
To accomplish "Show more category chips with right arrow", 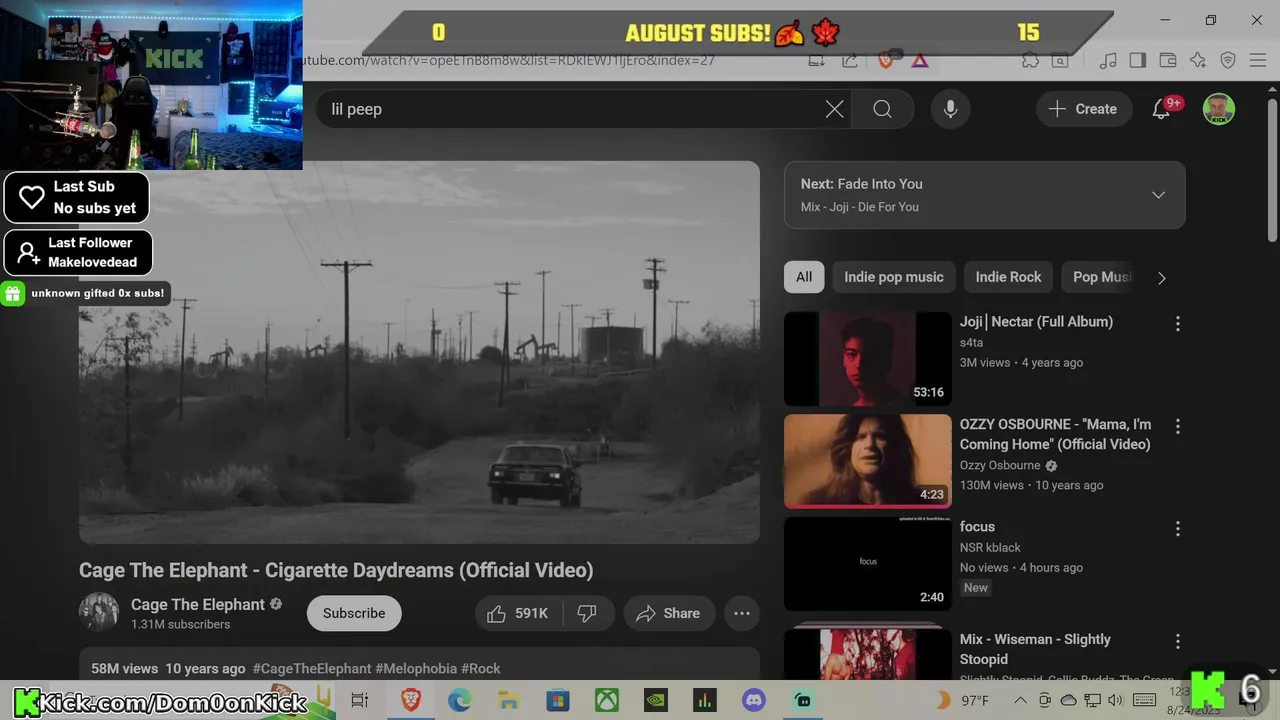I will point(1161,278).
